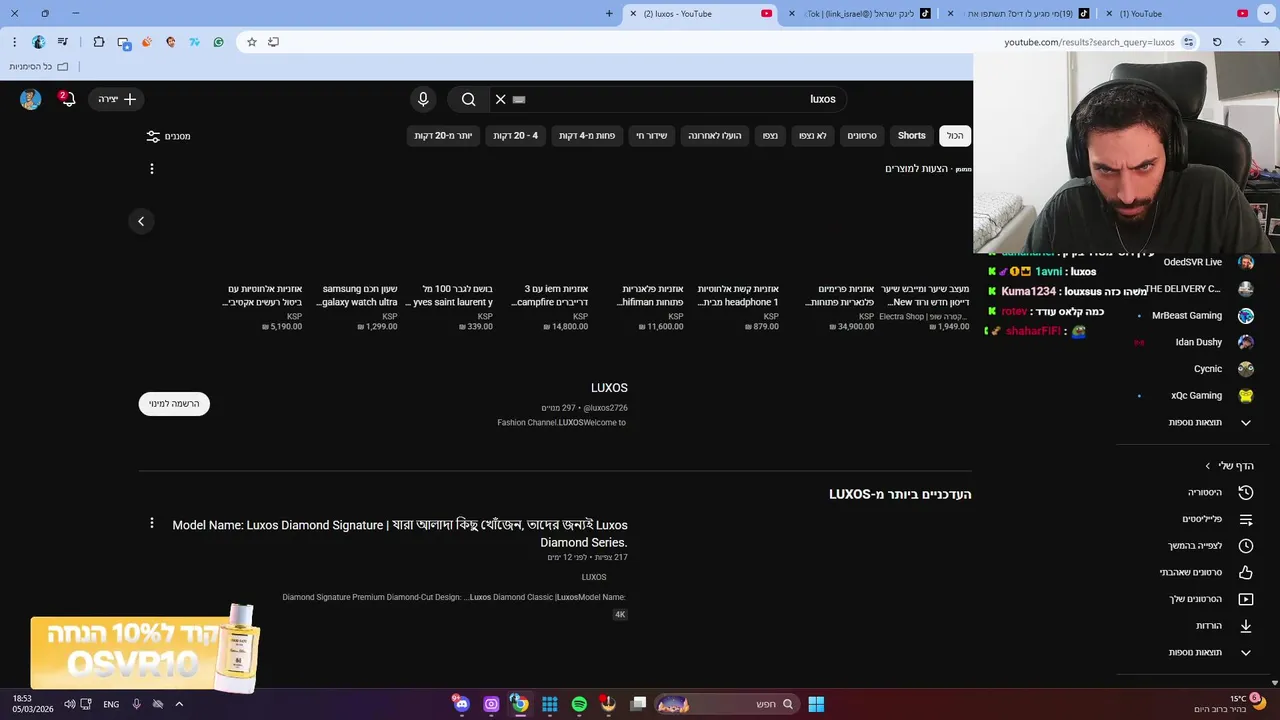The height and width of the screenshot is (720, 1280).
Task: Open xQc Gaming subscription
Action: (1195, 396)
